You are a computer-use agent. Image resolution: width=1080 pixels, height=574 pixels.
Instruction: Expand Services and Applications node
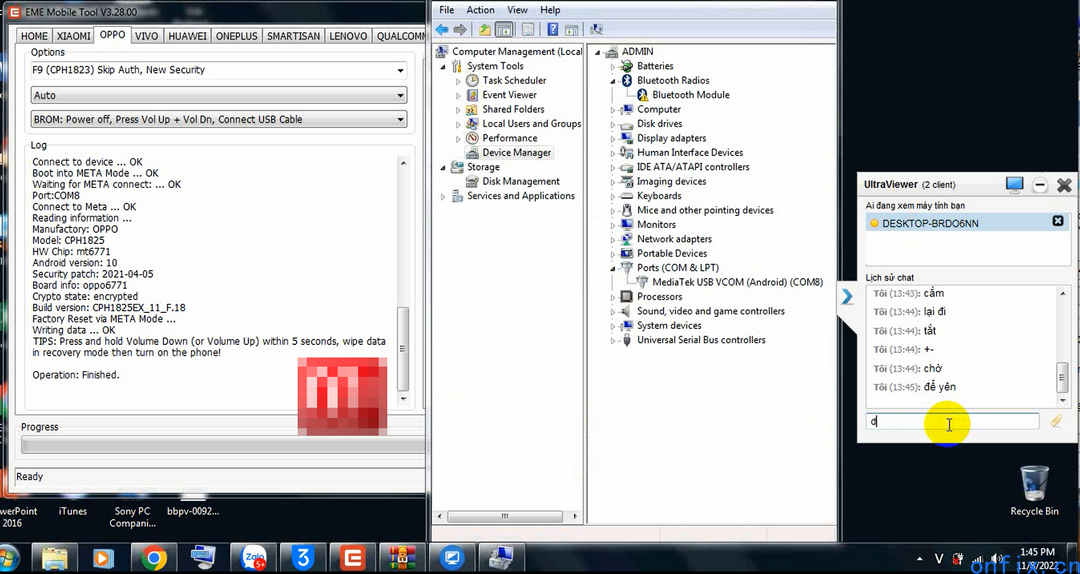click(443, 196)
